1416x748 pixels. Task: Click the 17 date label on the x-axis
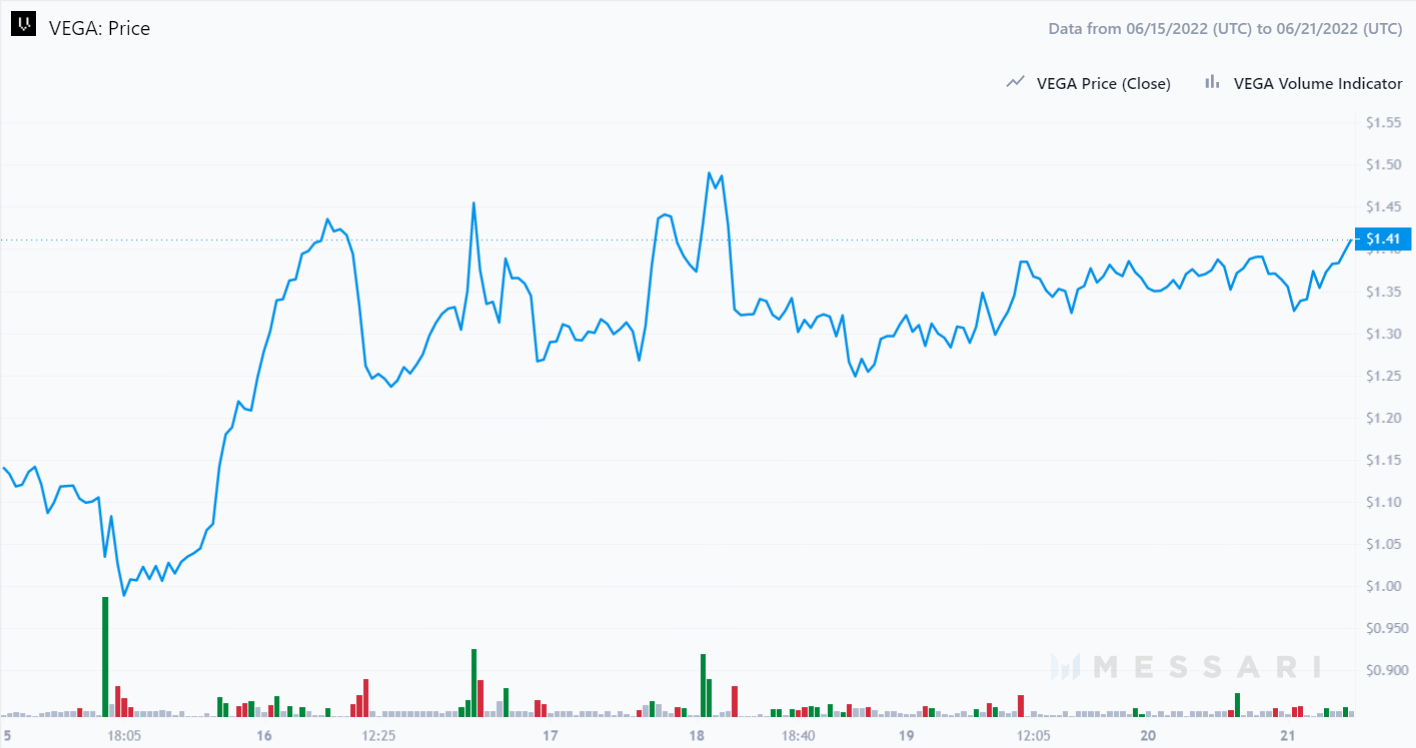549,735
